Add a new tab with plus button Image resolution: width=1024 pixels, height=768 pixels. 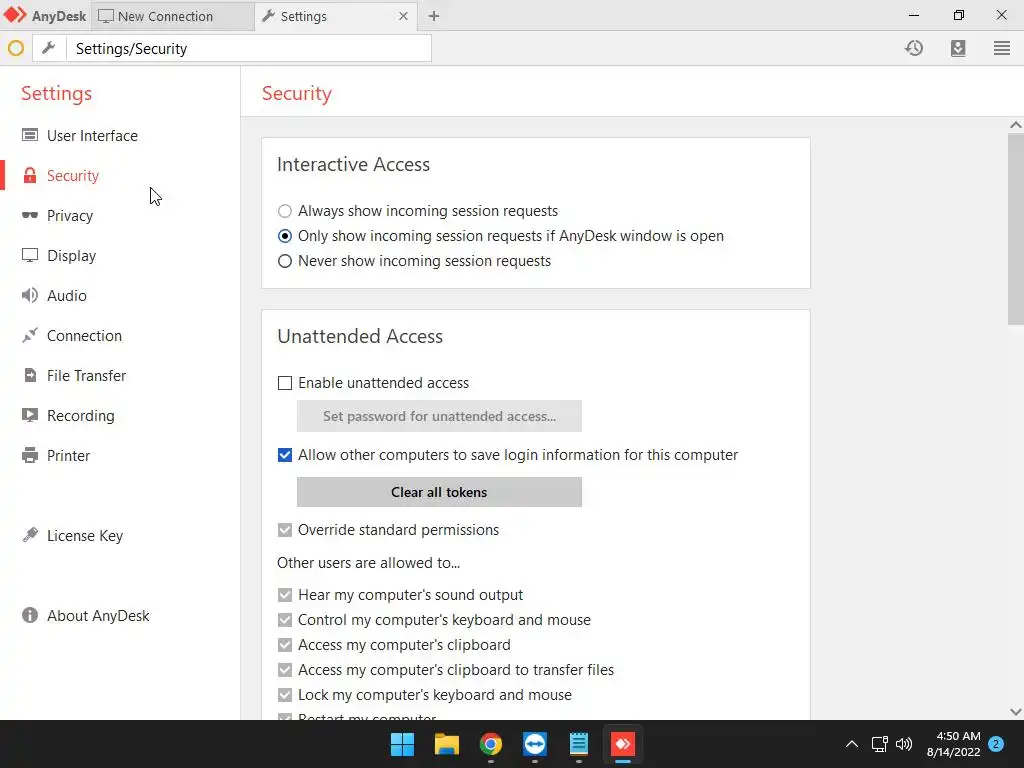tap(434, 16)
